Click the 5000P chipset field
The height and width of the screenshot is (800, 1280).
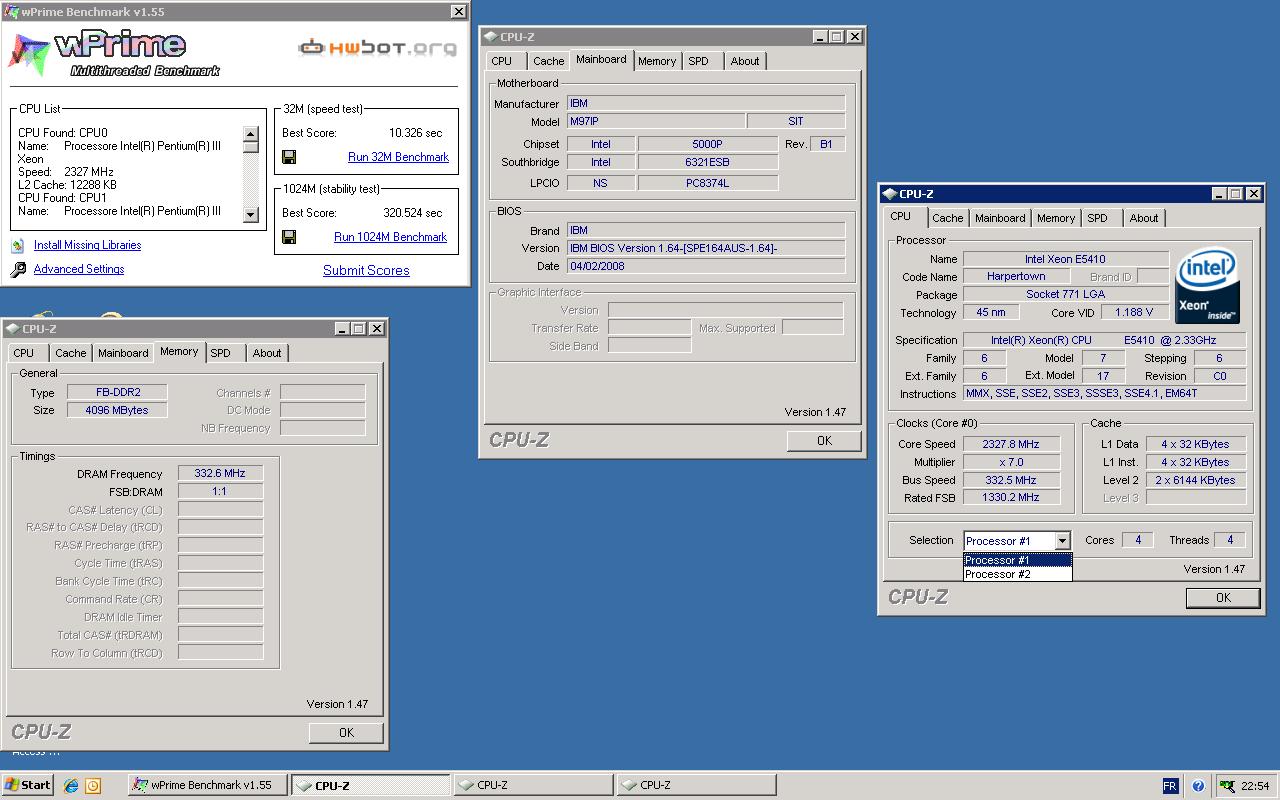click(x=708, y=144)
